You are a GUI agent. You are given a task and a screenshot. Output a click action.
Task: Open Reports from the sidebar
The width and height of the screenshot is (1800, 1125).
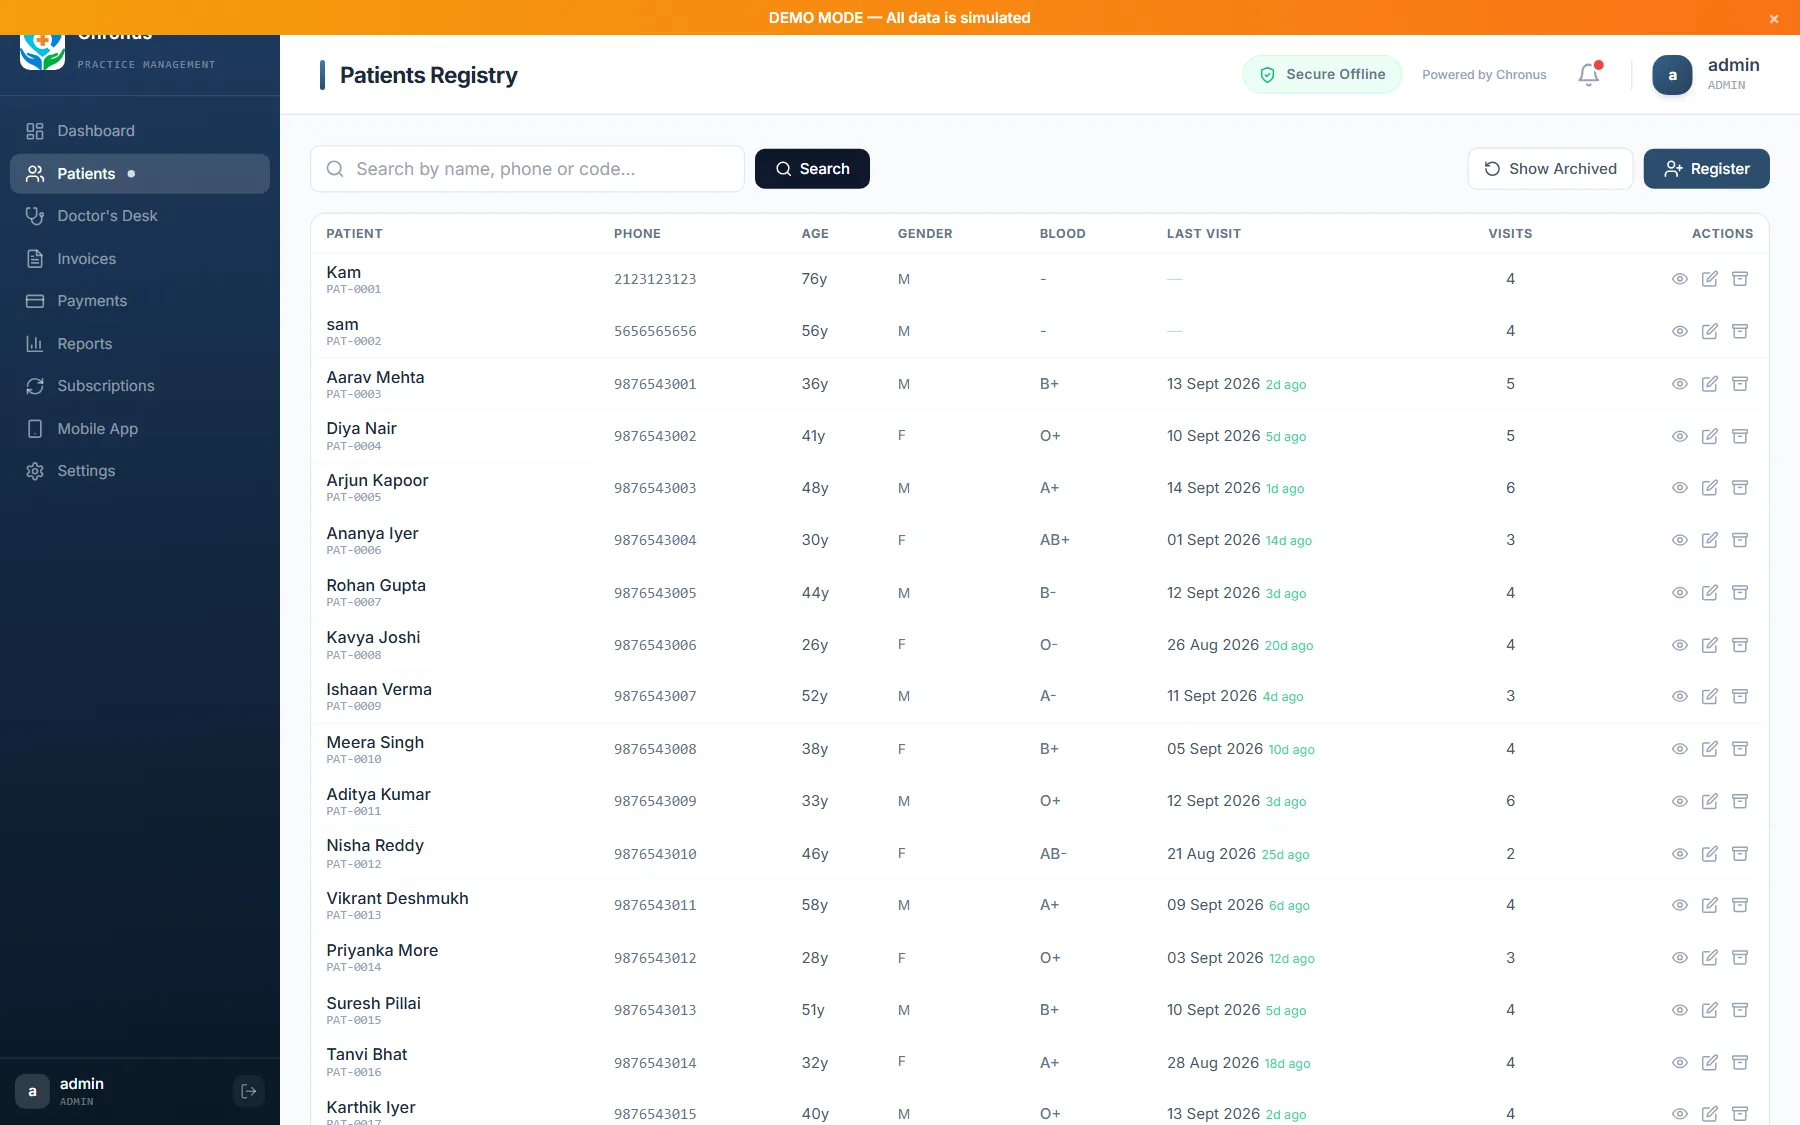click(x=140, y=344)
